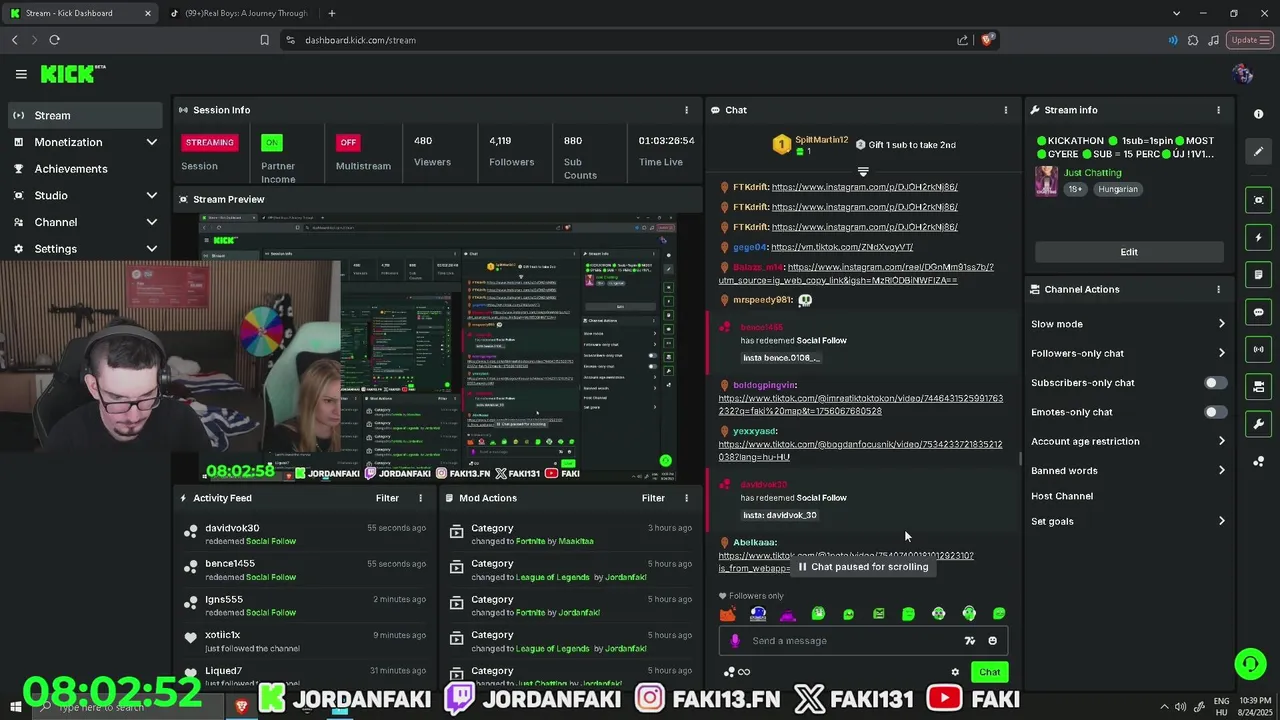This screenshot has height=720, width=1280.
Task: Click Filter in the Activity Feed header
Action: 387,498
